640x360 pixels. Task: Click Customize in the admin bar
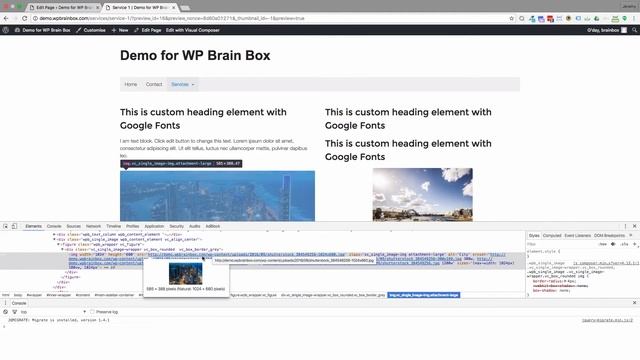click(x=91, y=30)
